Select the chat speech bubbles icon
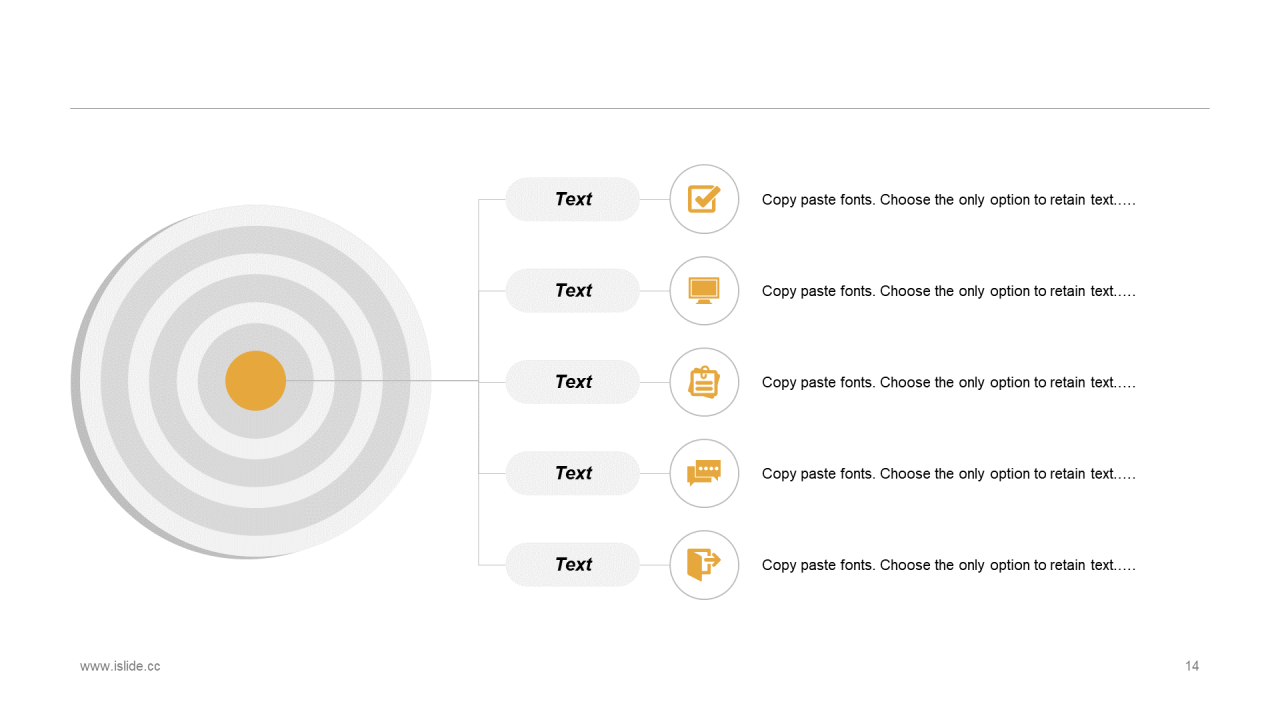This screenshot has height=720, width=1280. (704, 473)
